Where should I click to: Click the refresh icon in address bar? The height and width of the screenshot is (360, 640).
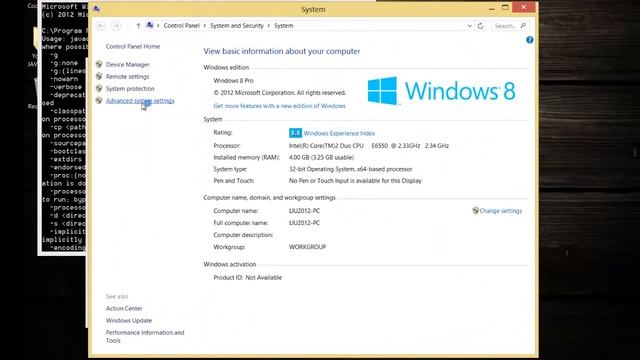click(480, 26)
